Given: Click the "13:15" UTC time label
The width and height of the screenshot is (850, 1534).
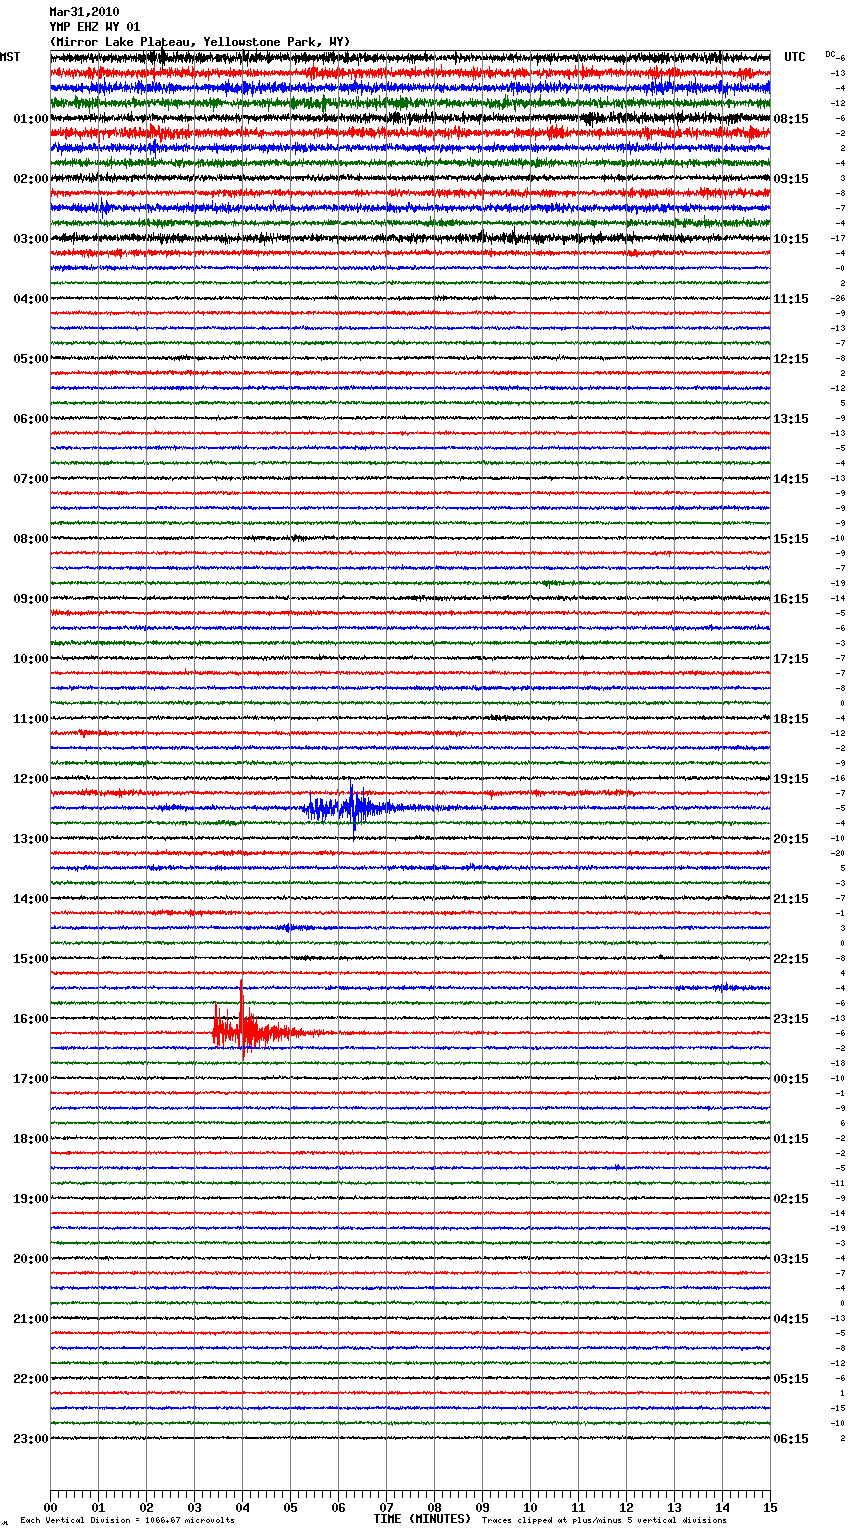Looking at the screenshot, I should coord(791,419).
